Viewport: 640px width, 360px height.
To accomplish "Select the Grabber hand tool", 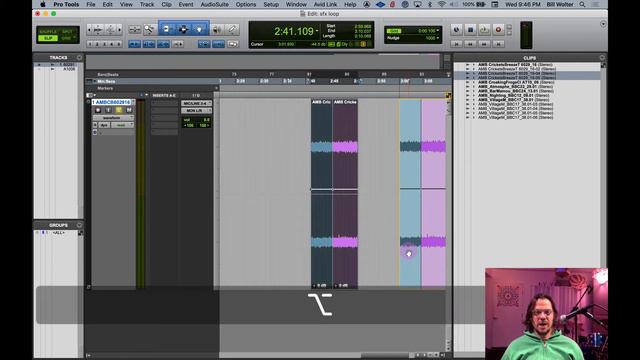I will coord(200,29).
